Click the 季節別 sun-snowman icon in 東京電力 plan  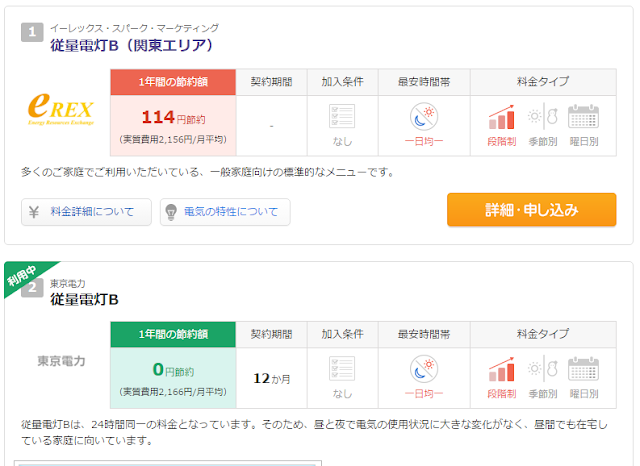click(x=543, y=369)
